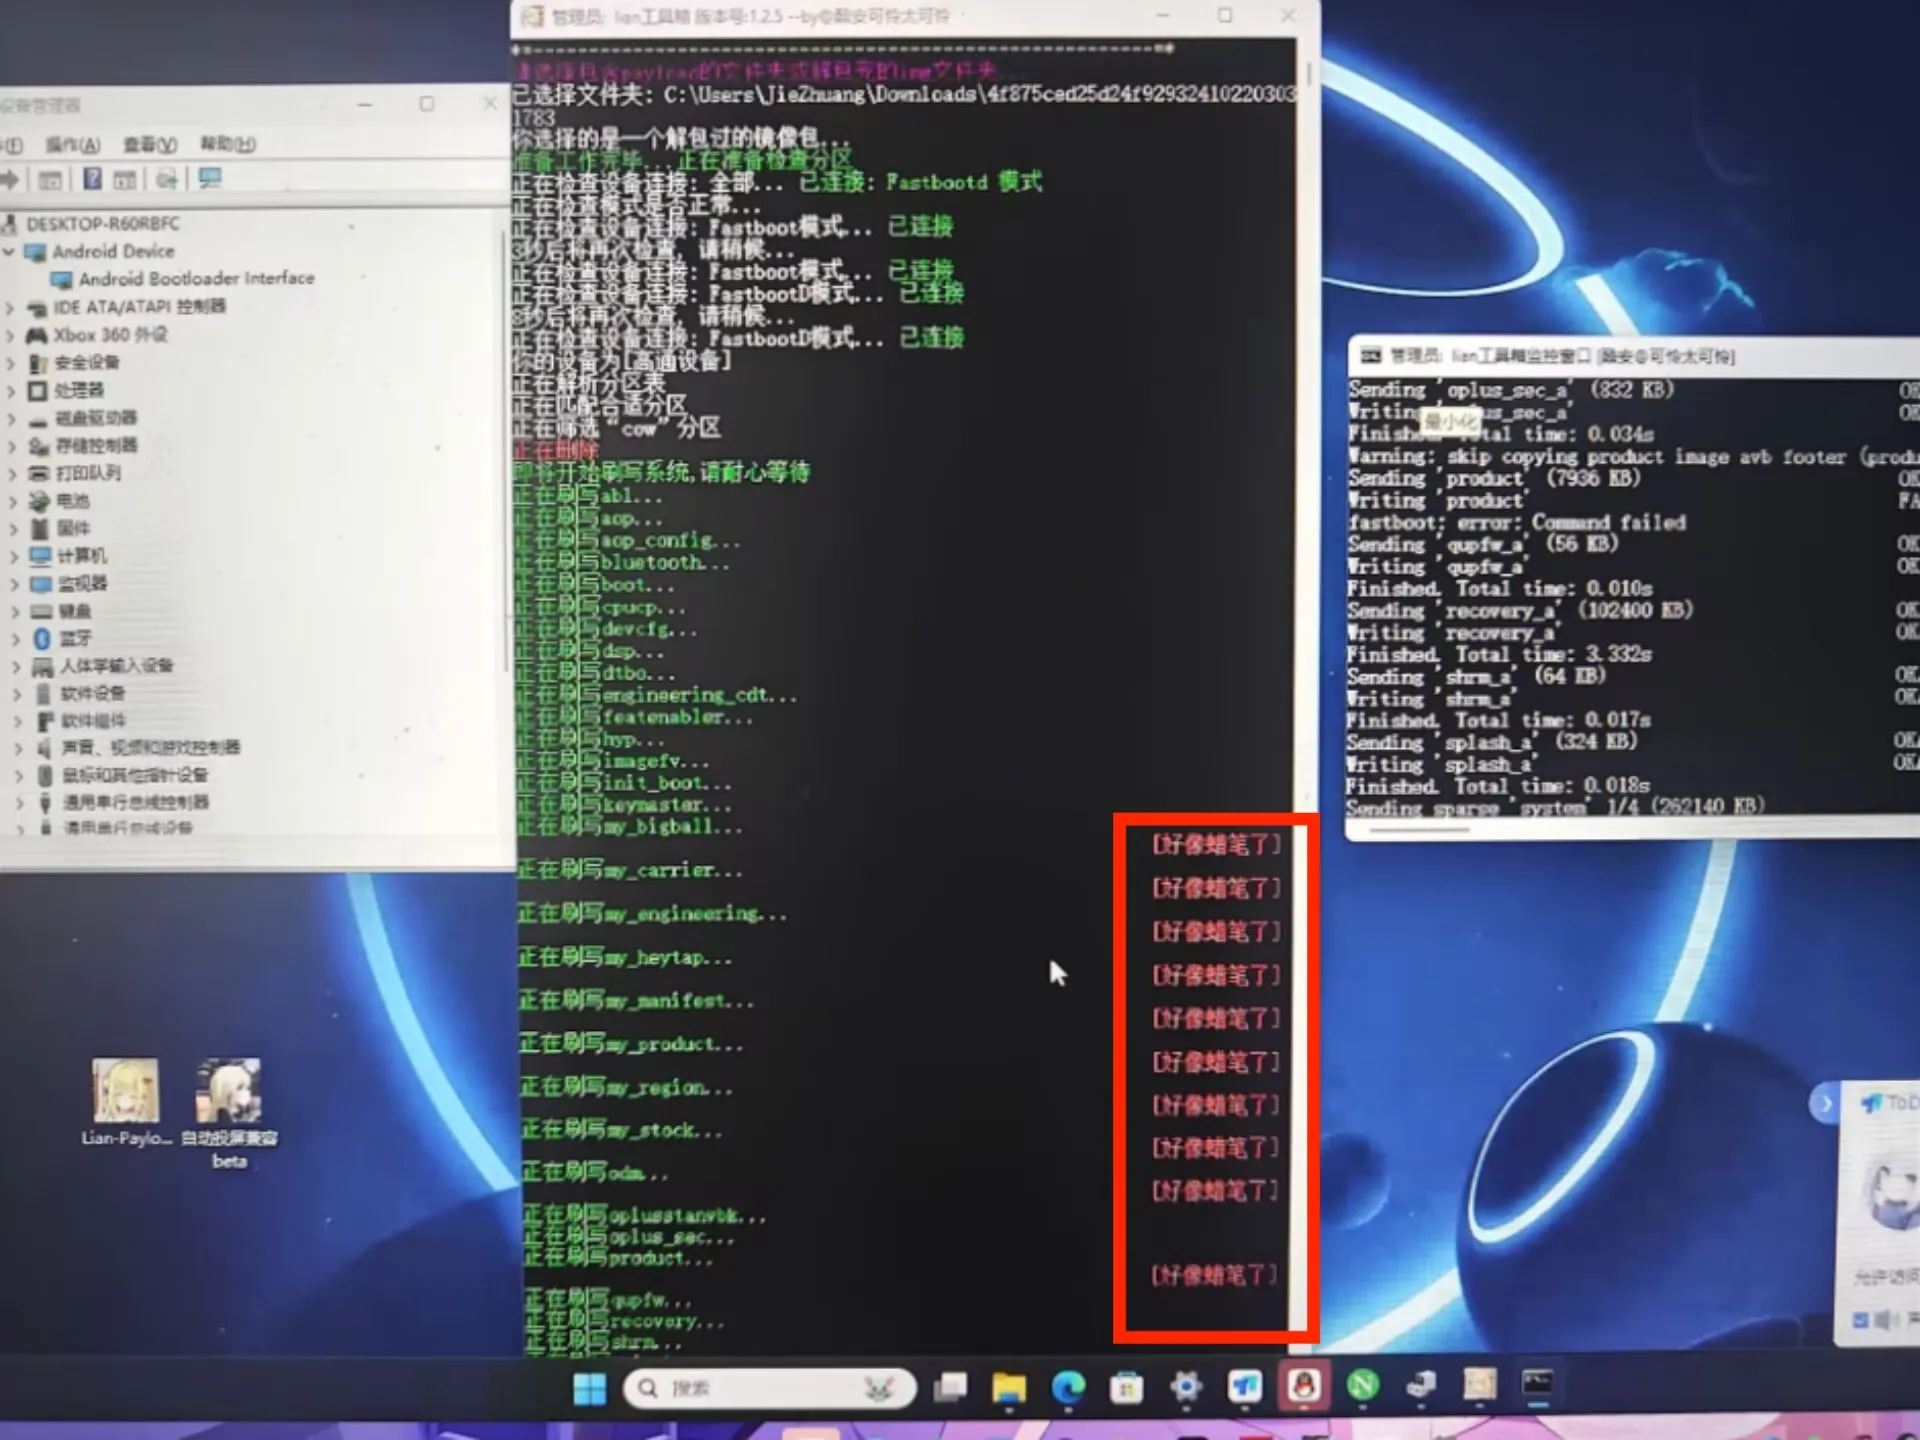Click the '你的设备为[高通设备]' console line
This screenshot has height=1440, width=1920.
click(621, 360)
